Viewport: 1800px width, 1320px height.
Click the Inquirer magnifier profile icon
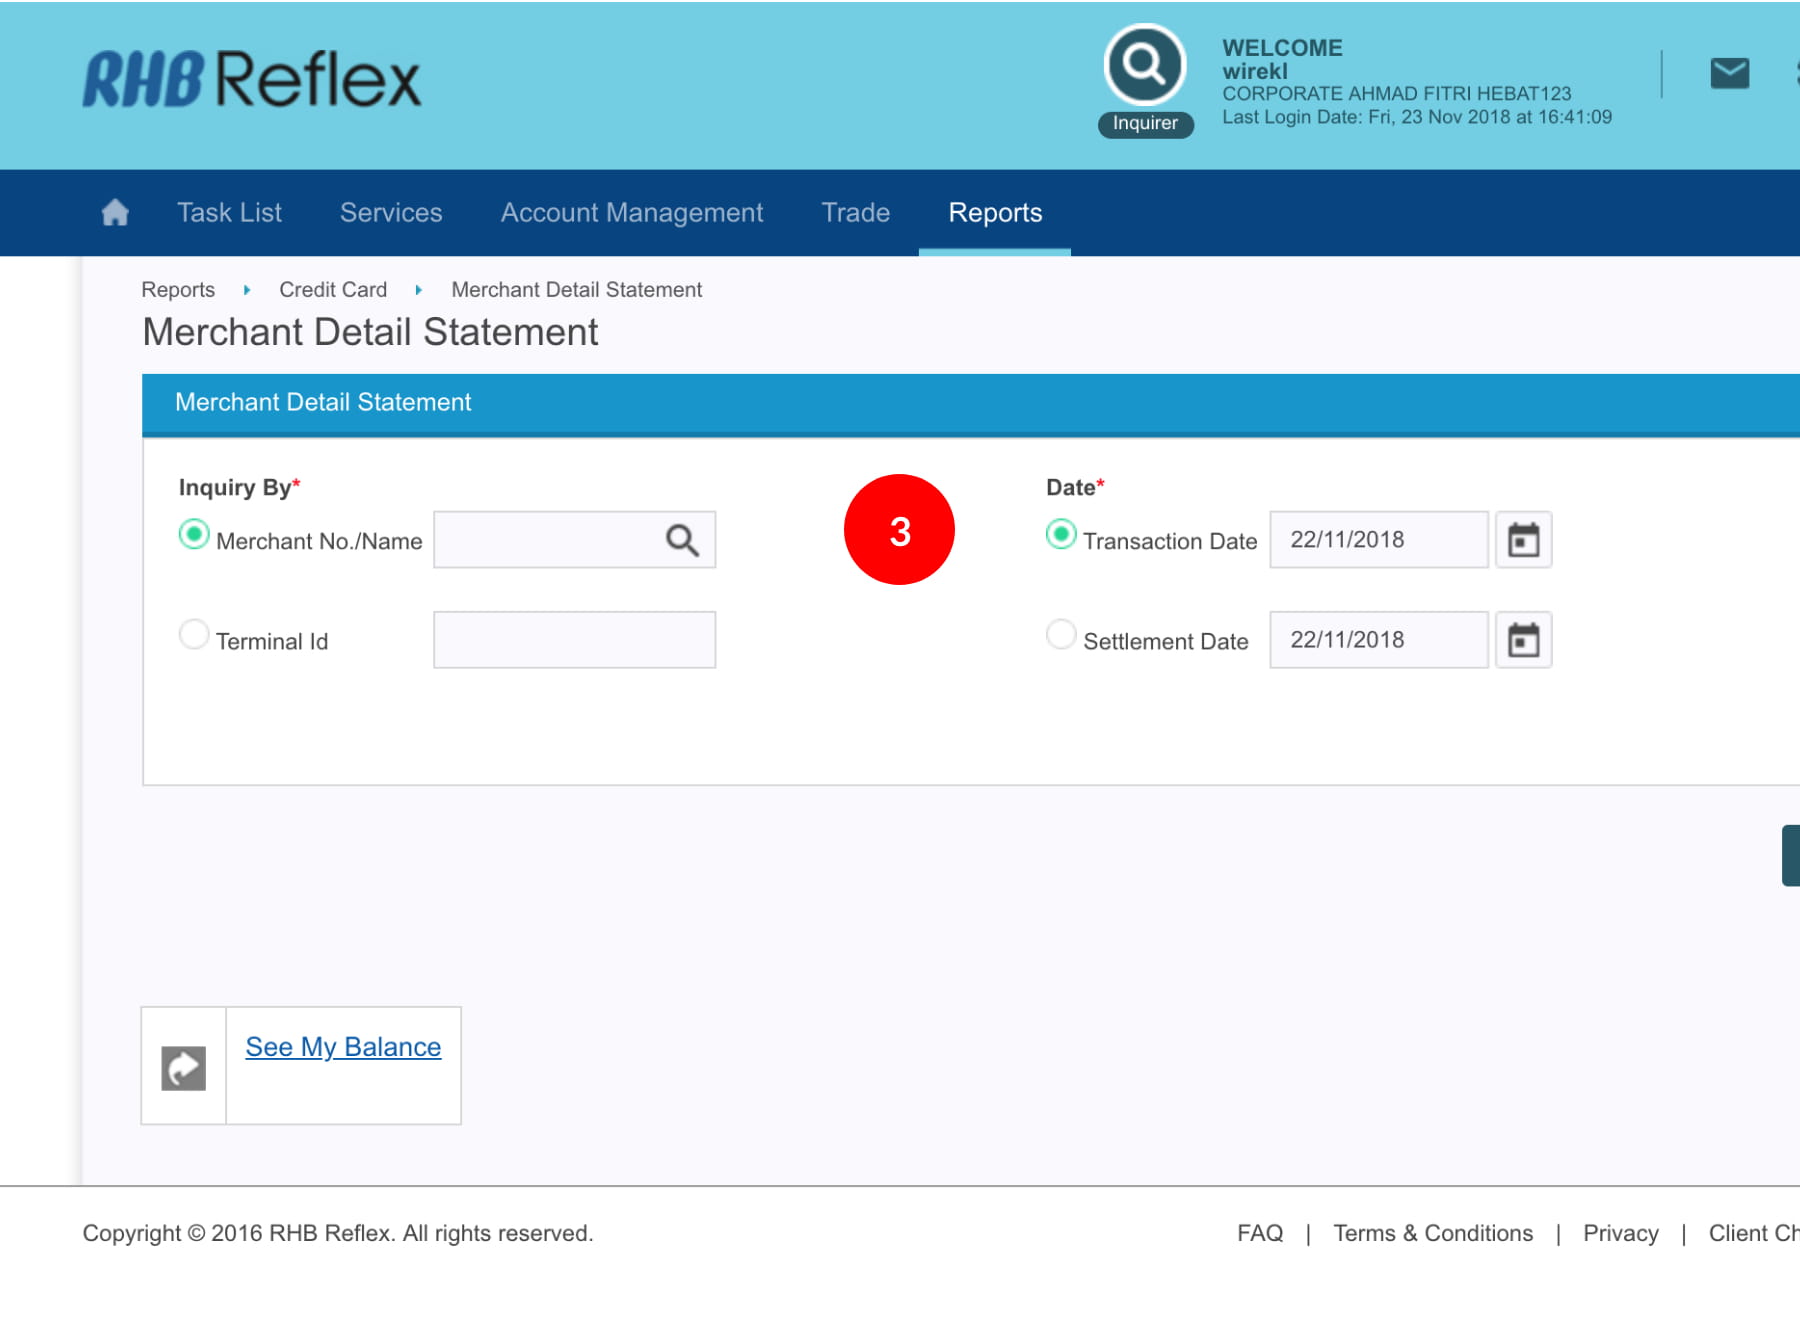click(1144, 65)
